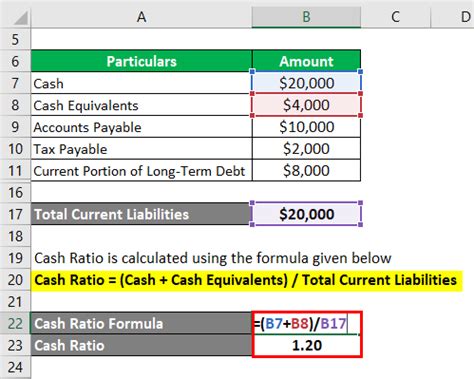Click the Amount header cell
Viewport: 474px width, 379px height.
(306, 61)
